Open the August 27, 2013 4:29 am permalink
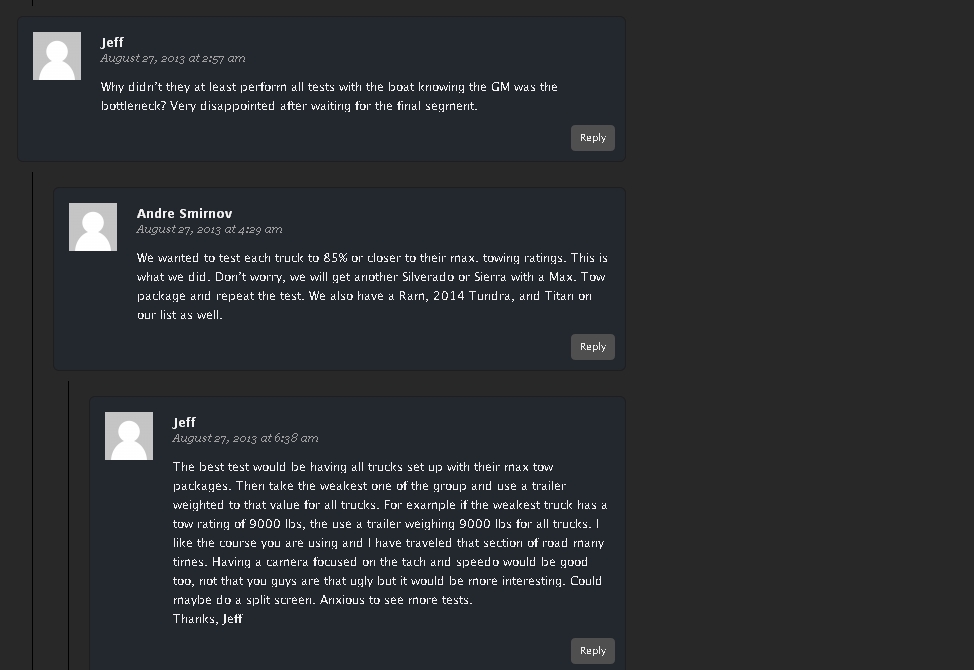 click(209, 229)
